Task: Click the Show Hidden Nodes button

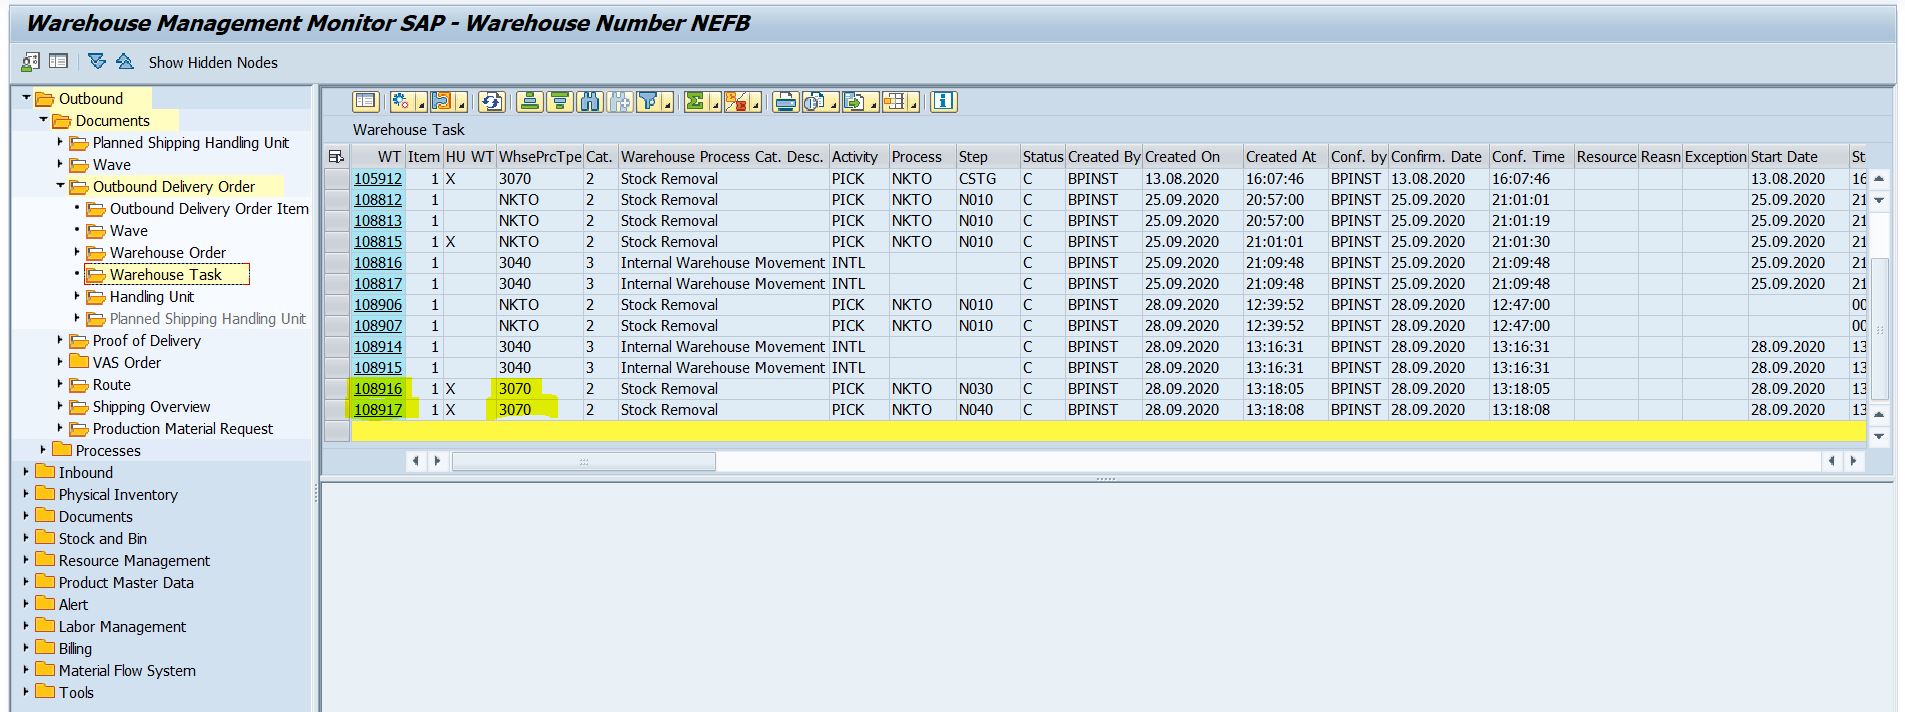Action: click(213, 62)
